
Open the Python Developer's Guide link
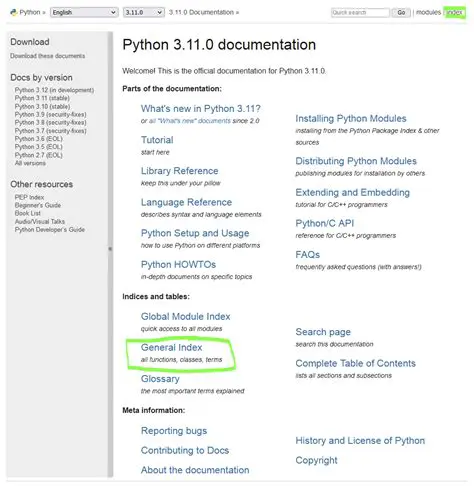50,229
